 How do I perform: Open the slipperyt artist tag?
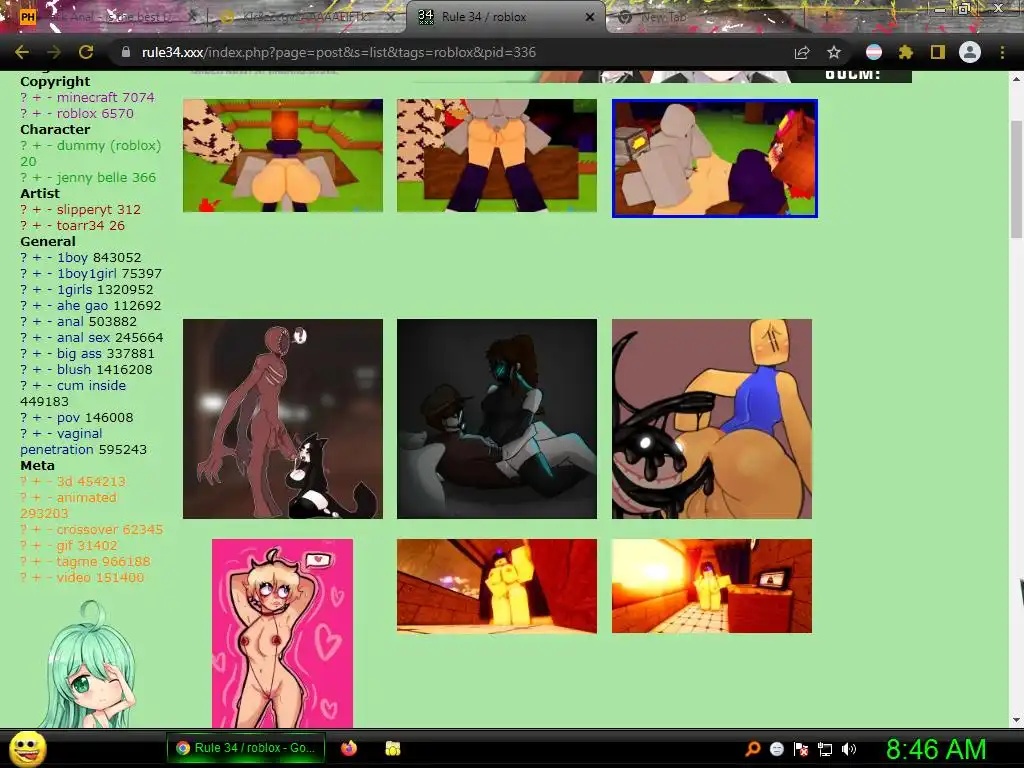85,209
